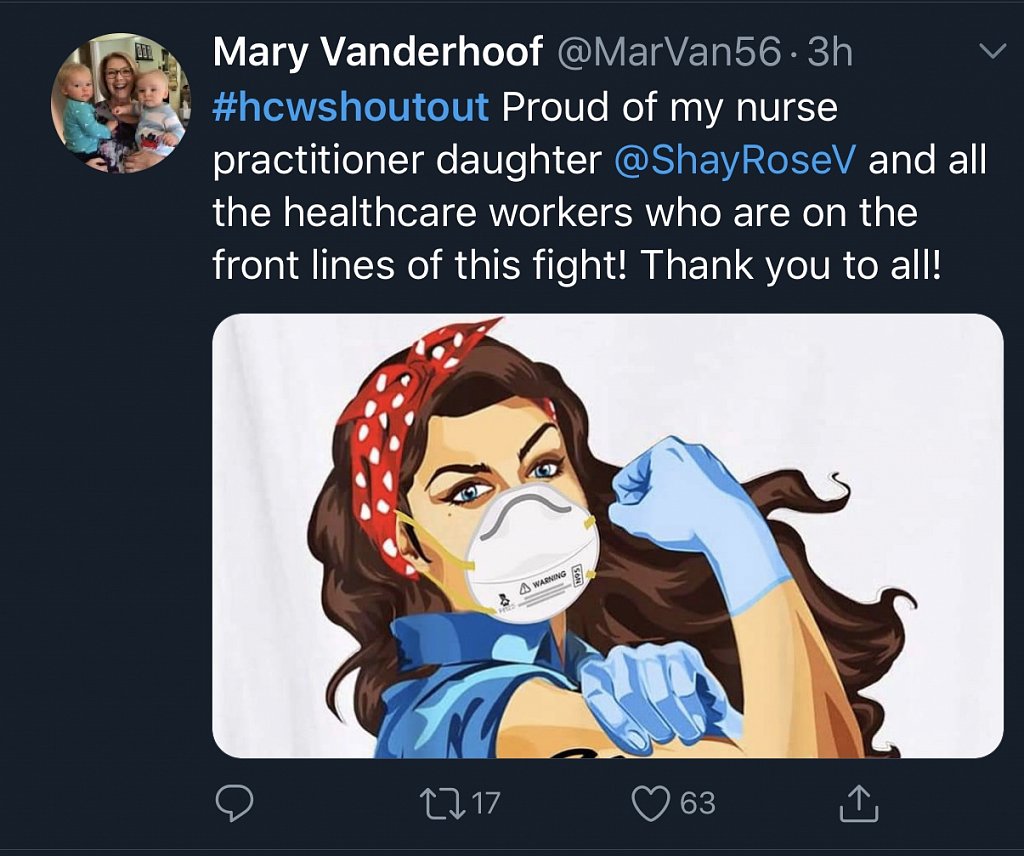This screenshot has height=856, width=1024.
Task: Click the "Proud of my nurse" text
Action: pos(669,107)
